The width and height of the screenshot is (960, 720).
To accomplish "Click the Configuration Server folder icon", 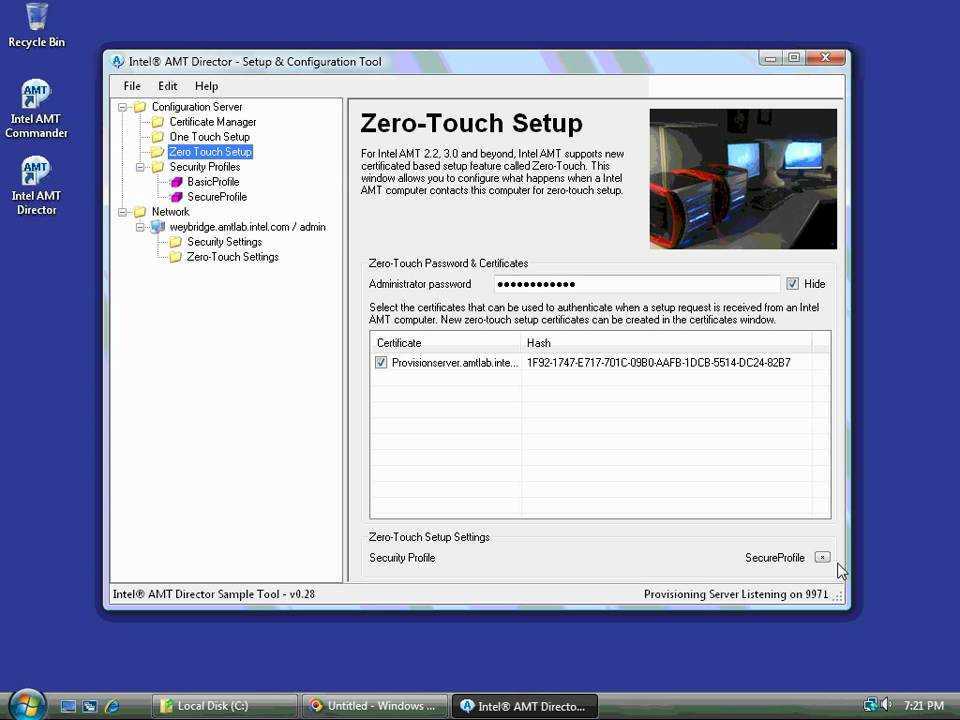I will (140, 107).
